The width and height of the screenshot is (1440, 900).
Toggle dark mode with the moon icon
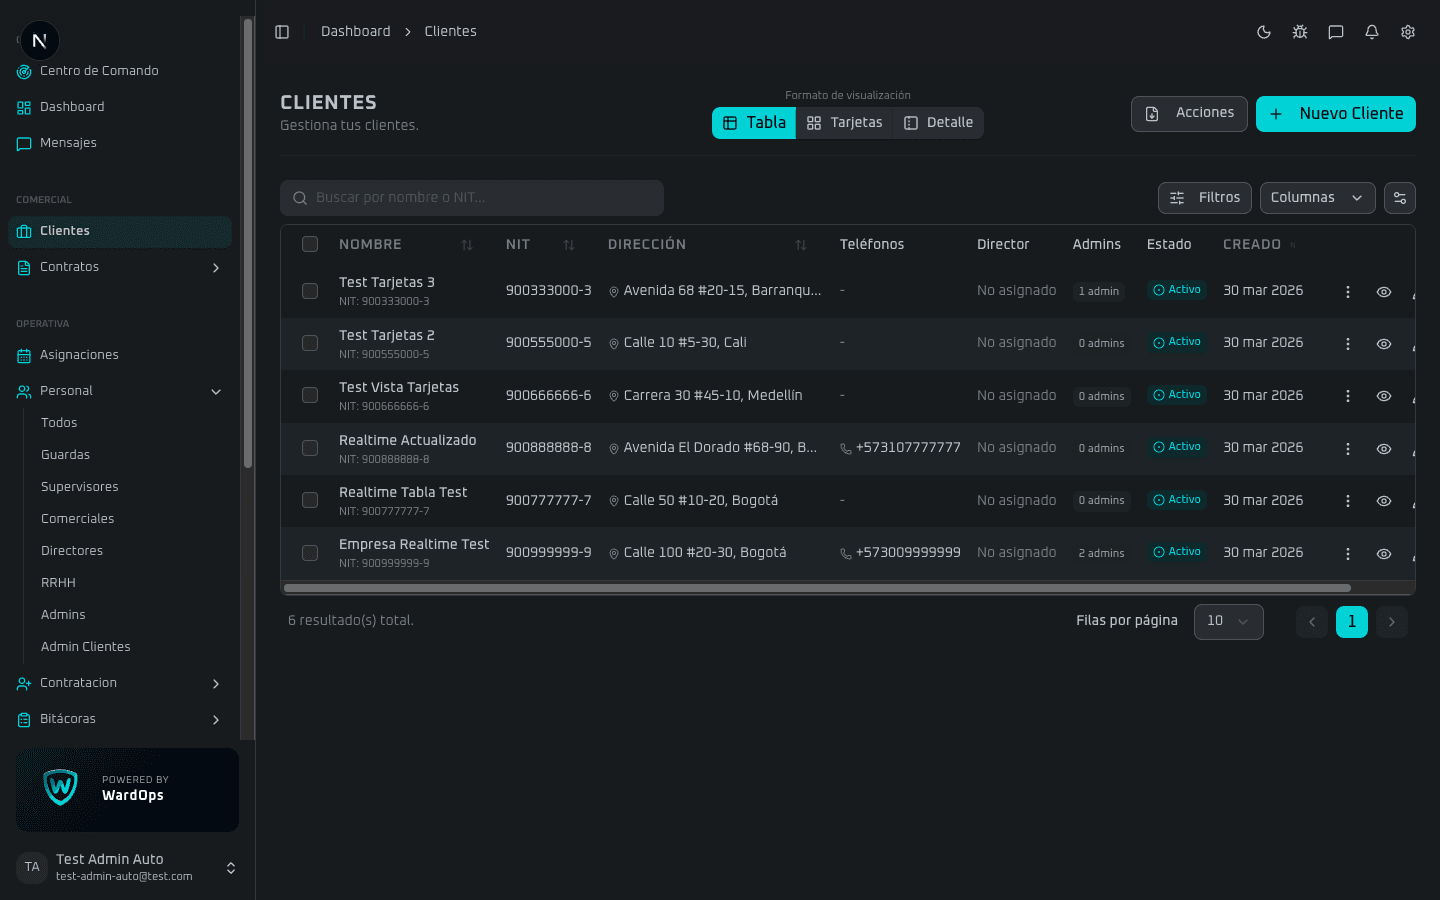point(1264,32)
